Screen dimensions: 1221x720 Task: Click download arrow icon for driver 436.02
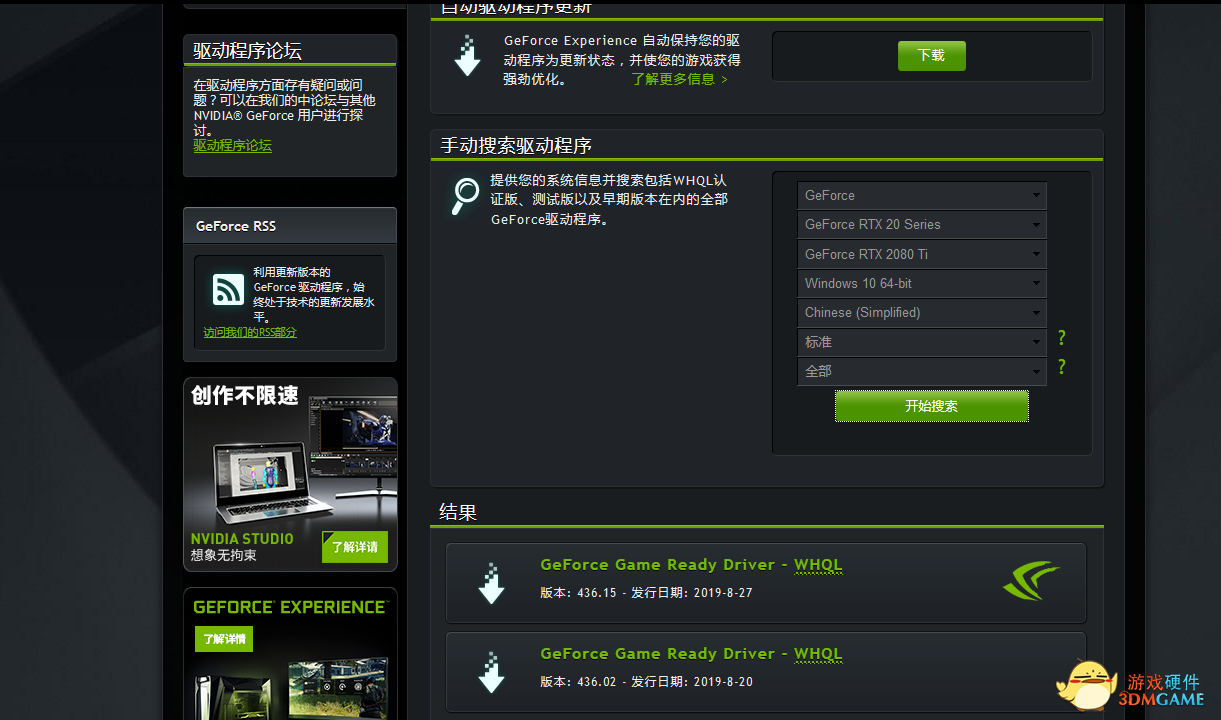pyautogui.click(x=491, y=673)
